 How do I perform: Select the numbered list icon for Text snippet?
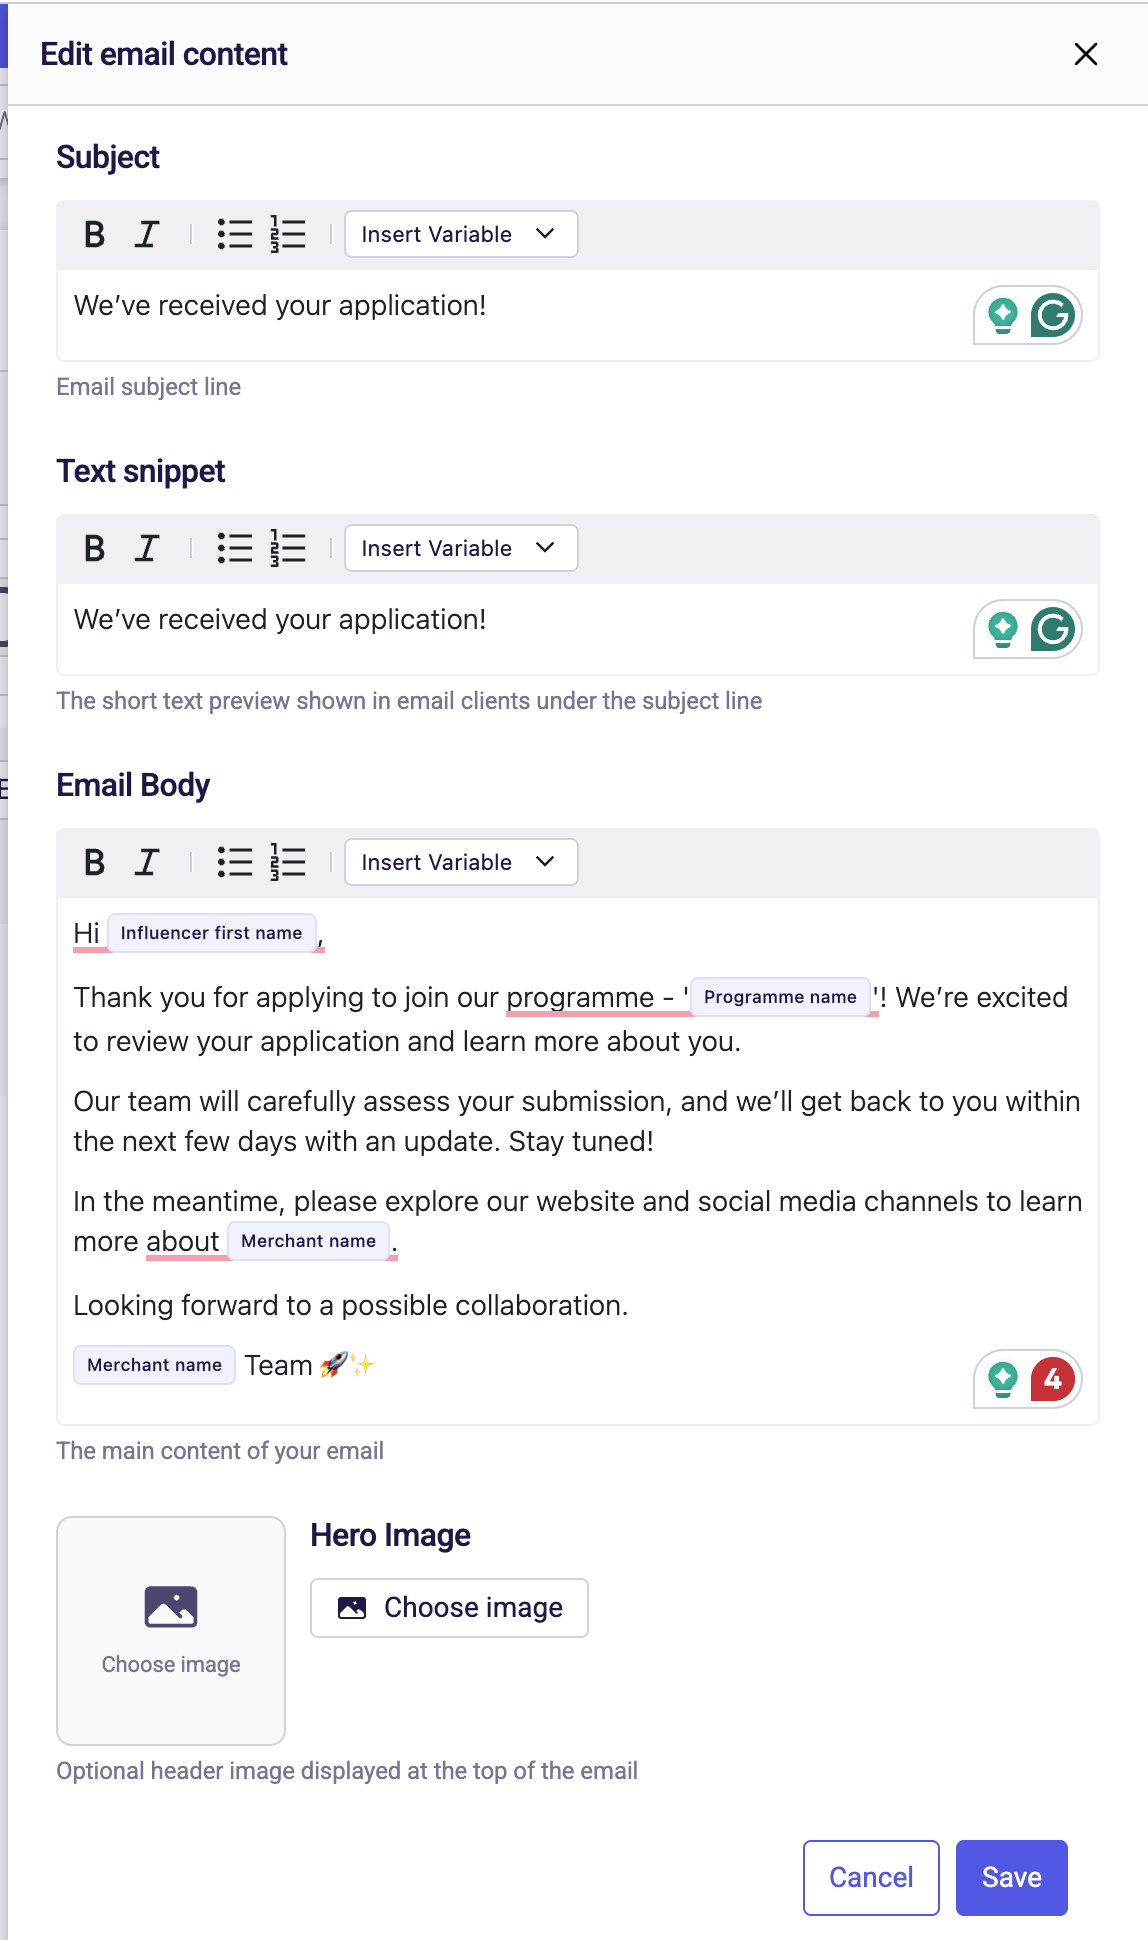(x=286, y=548)
